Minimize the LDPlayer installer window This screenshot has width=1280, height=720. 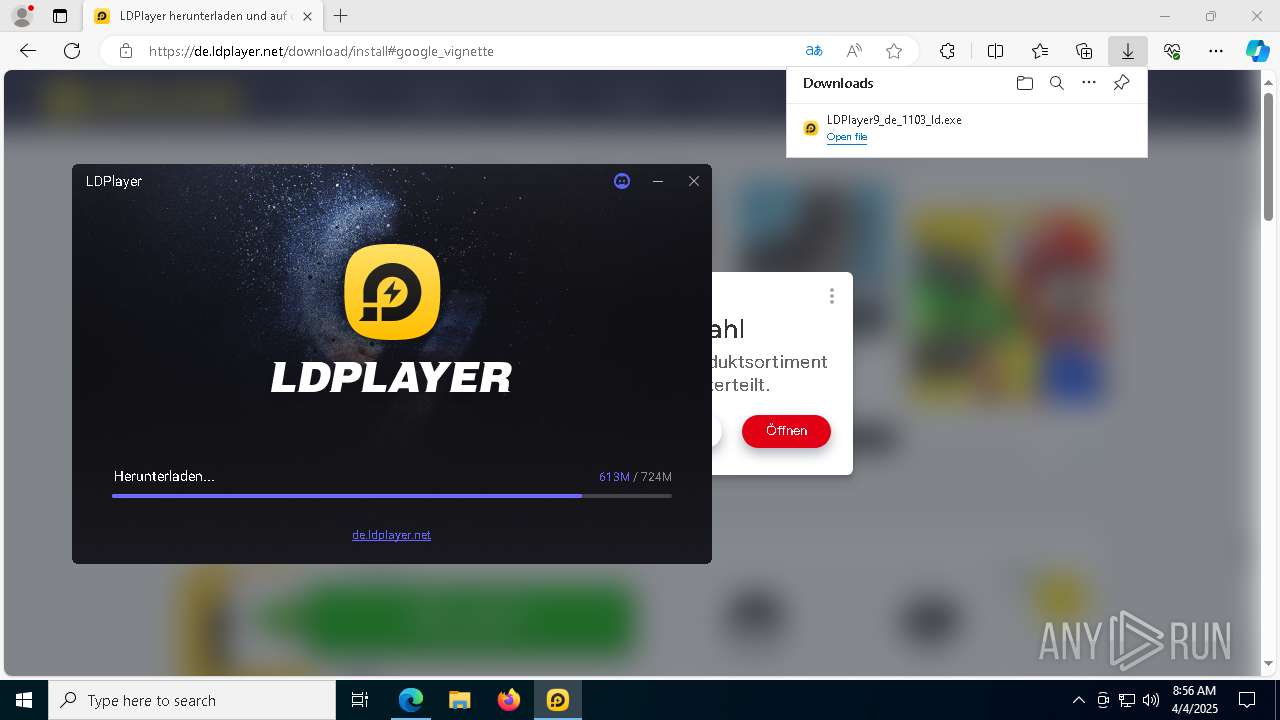pyautogui.click(x=658, y=181)
